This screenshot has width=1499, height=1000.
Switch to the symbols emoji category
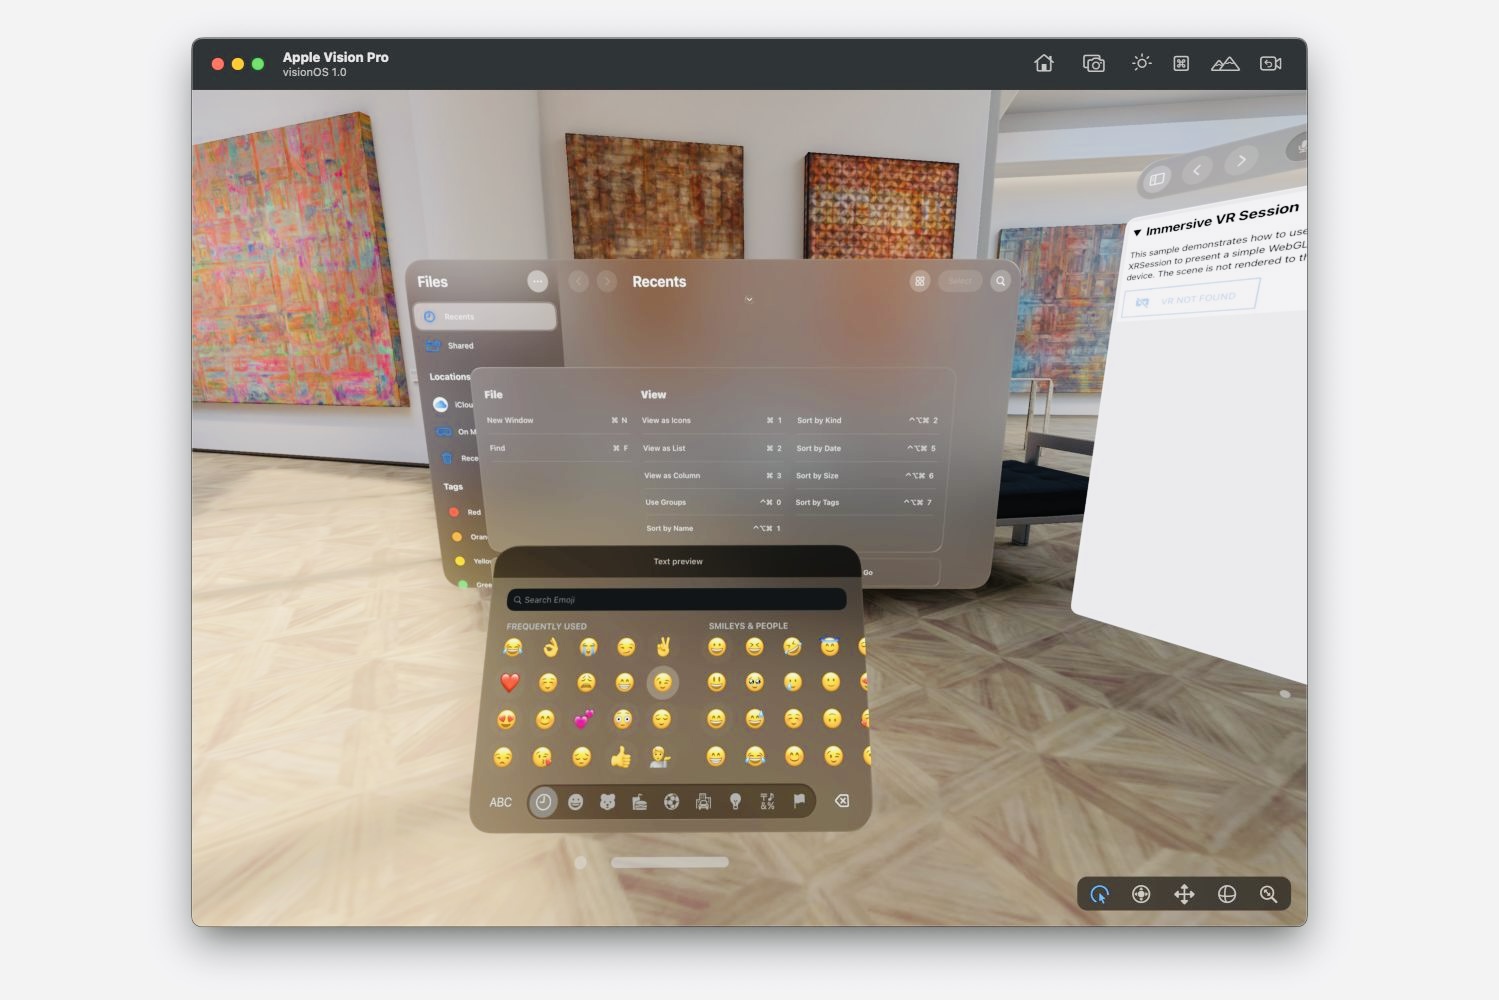click(767, 802)
